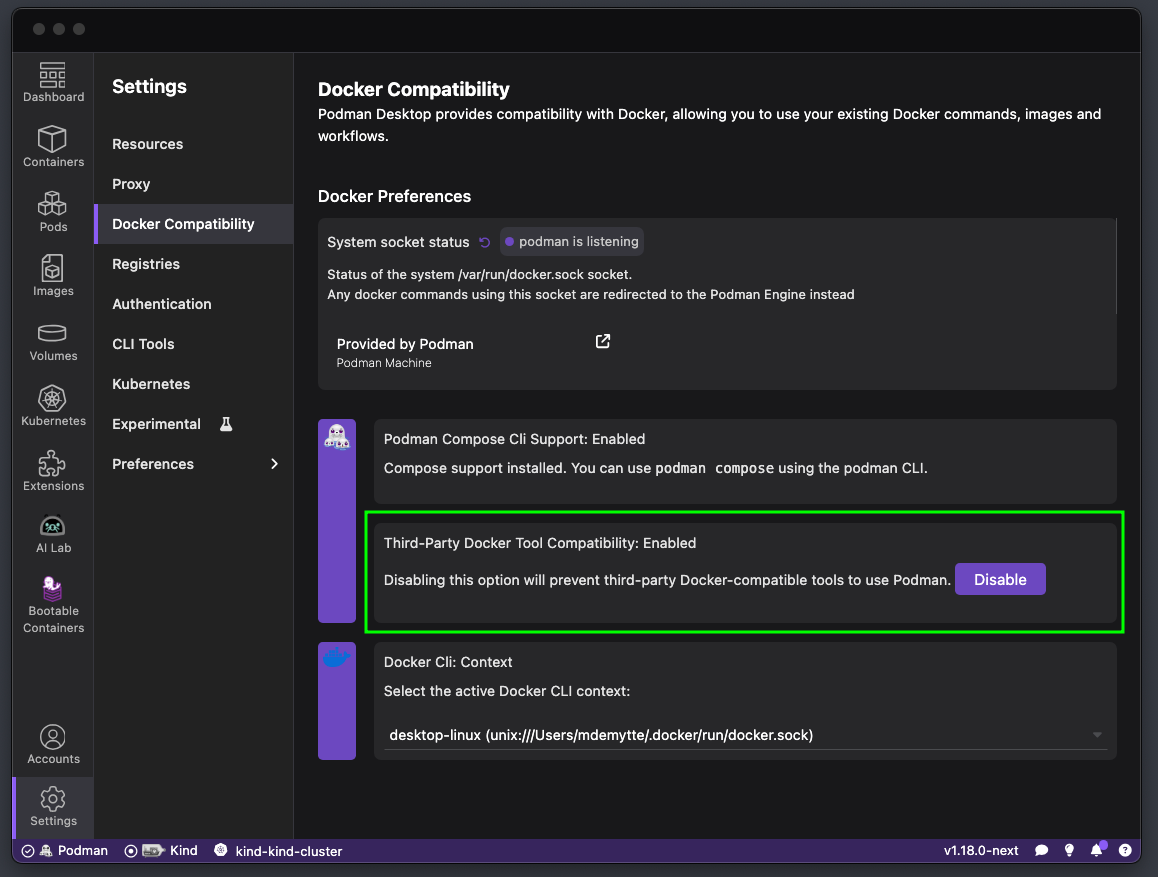
Task: Open the Authentication settings page
Action: tap(194, 304)
